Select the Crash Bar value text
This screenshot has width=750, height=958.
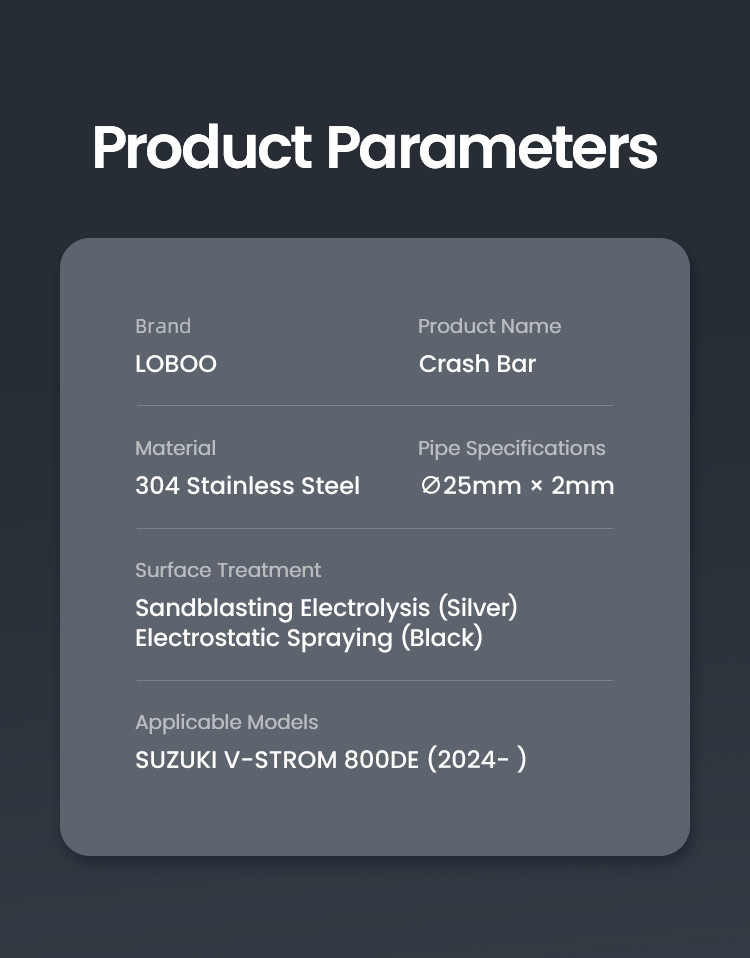477,364
